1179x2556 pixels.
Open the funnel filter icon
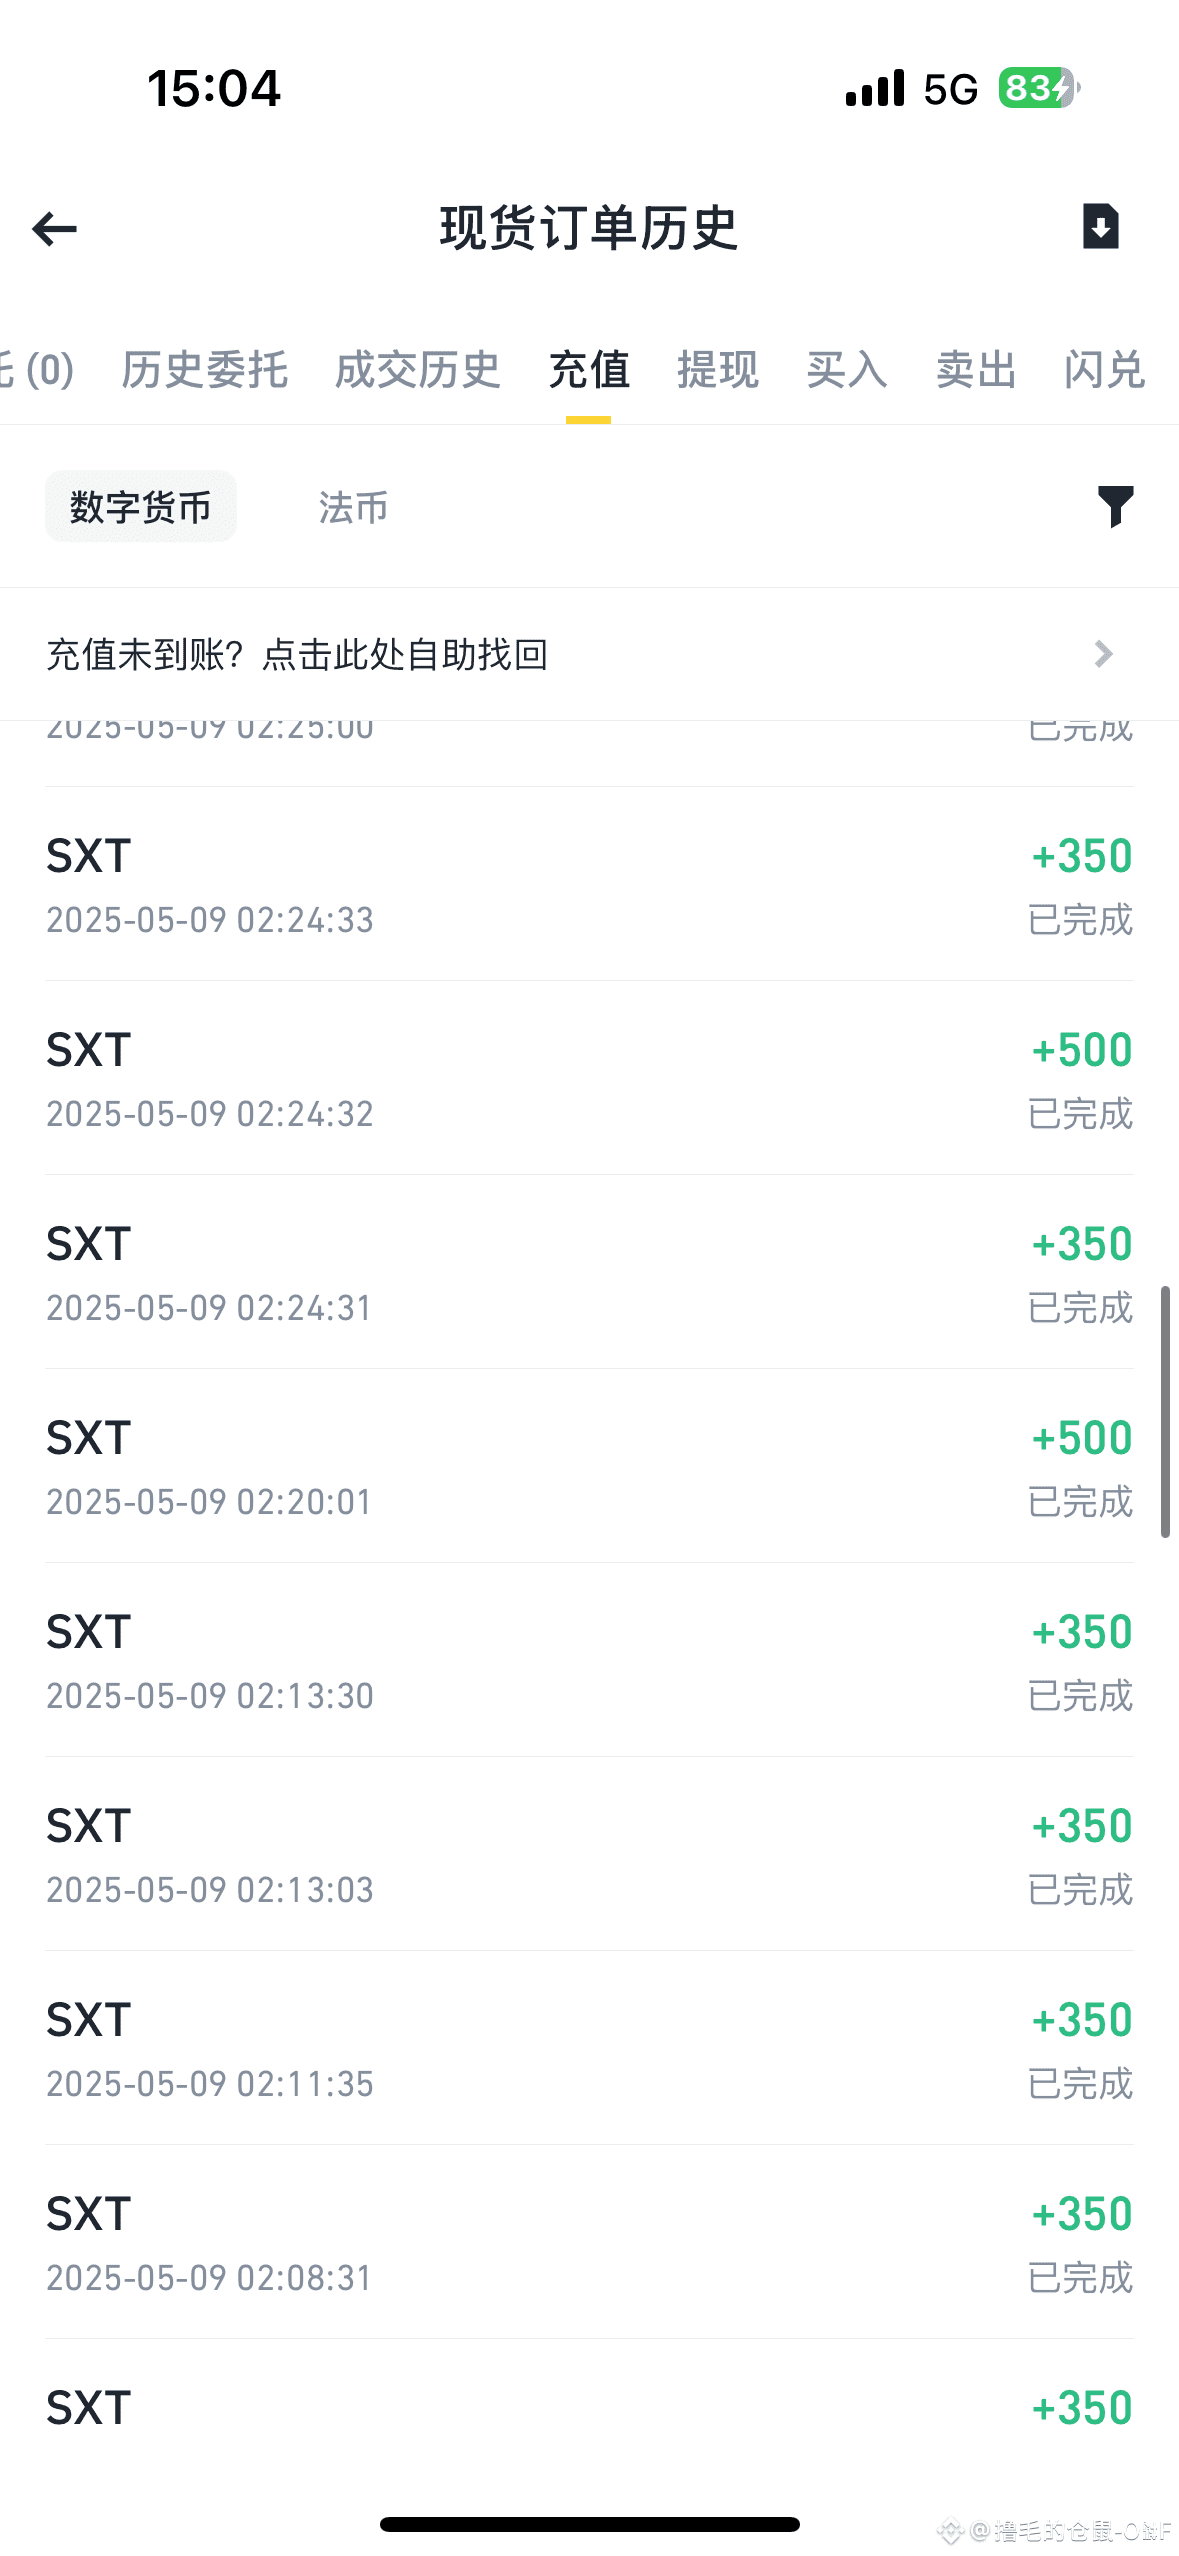point(1115,507)
